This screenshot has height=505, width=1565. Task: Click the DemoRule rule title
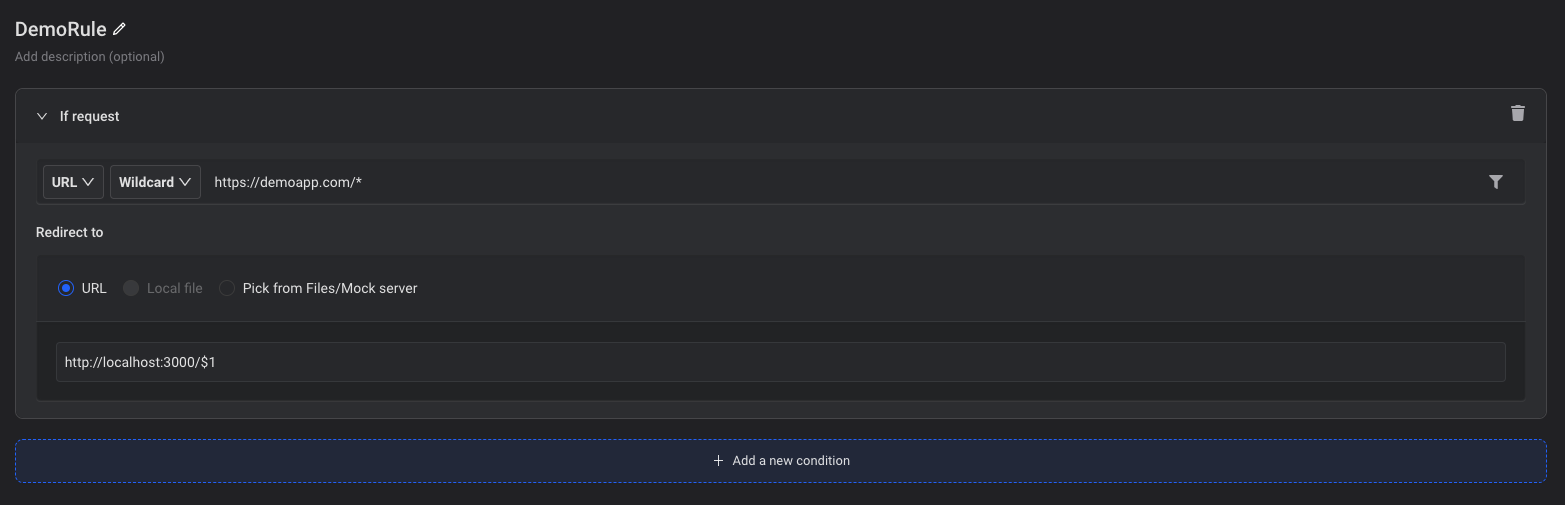pos(60,29)
